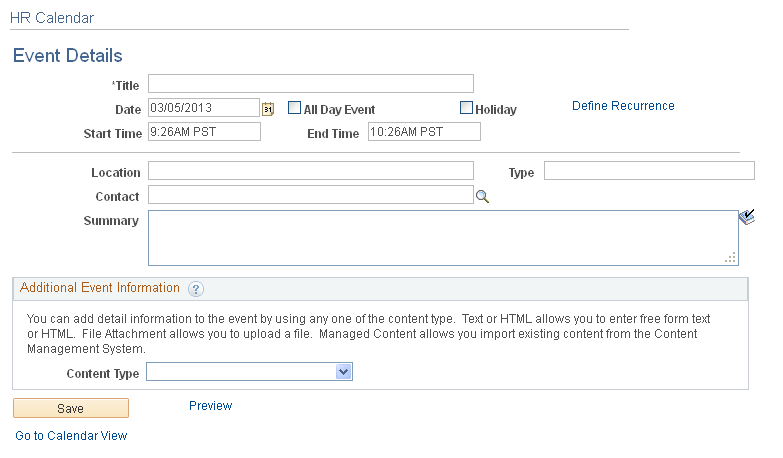The height and width of the screenshot is (458, 783).
Task: Click the Date field showing 03/05/2013
Action: click(x=204, y=107)
